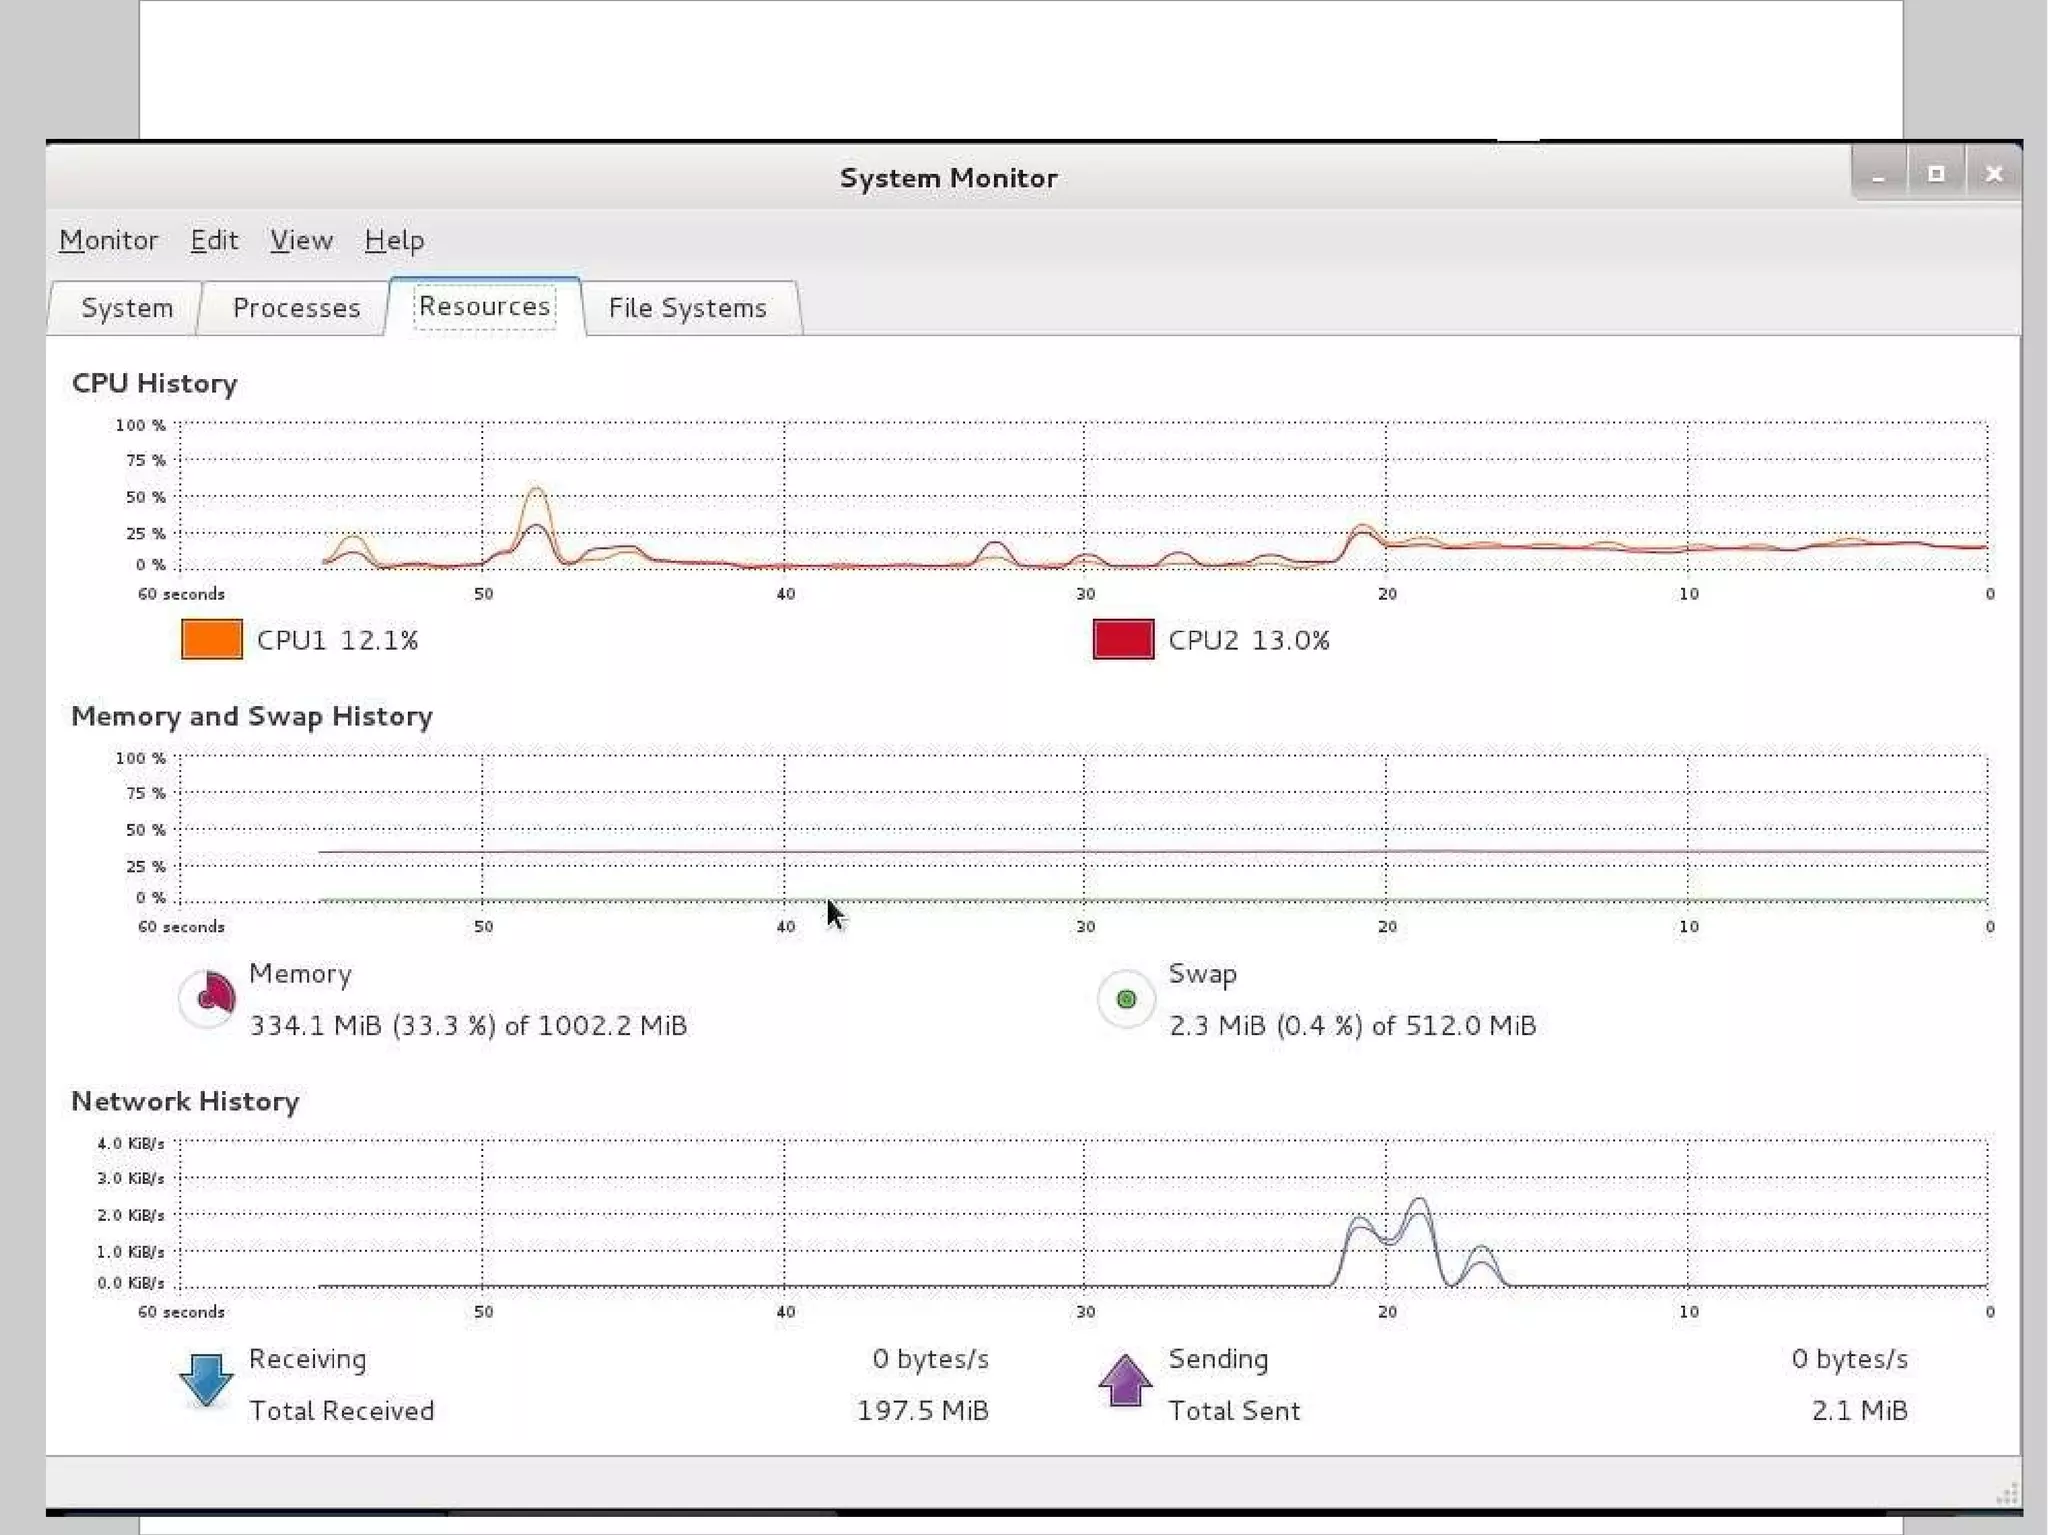Minimize the System Monitor window

coord(1878,175)
